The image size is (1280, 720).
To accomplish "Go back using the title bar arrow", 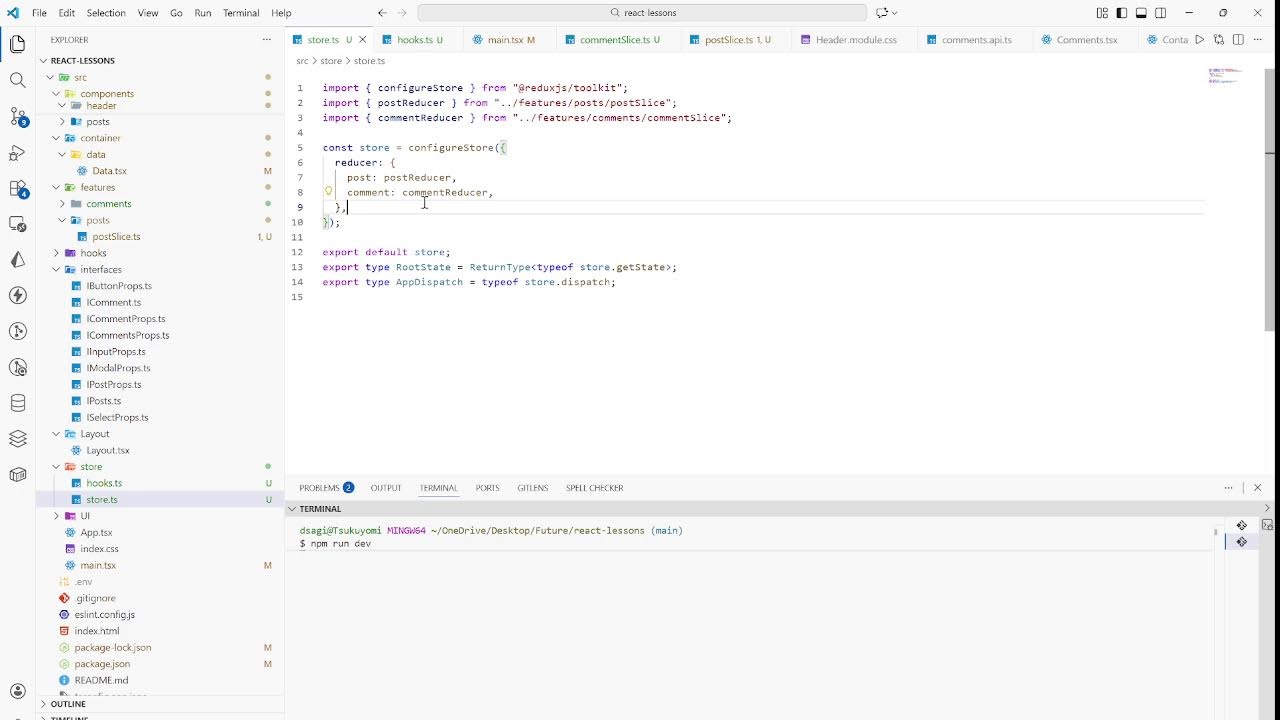I will tap(382, 13).
